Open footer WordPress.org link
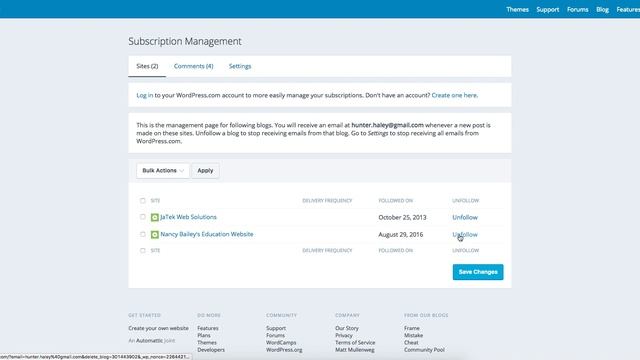This screenshot has height=360, width=640. pos(284,350)
